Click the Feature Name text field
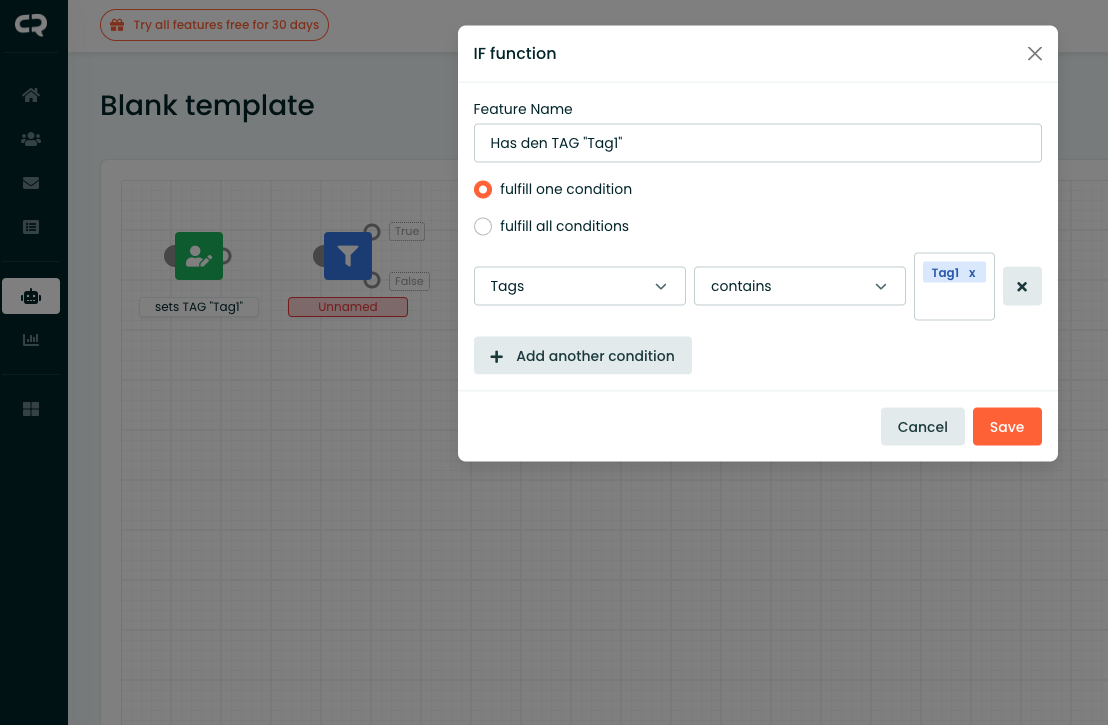The image size is (1108, 725). click(x=757, y=143)
